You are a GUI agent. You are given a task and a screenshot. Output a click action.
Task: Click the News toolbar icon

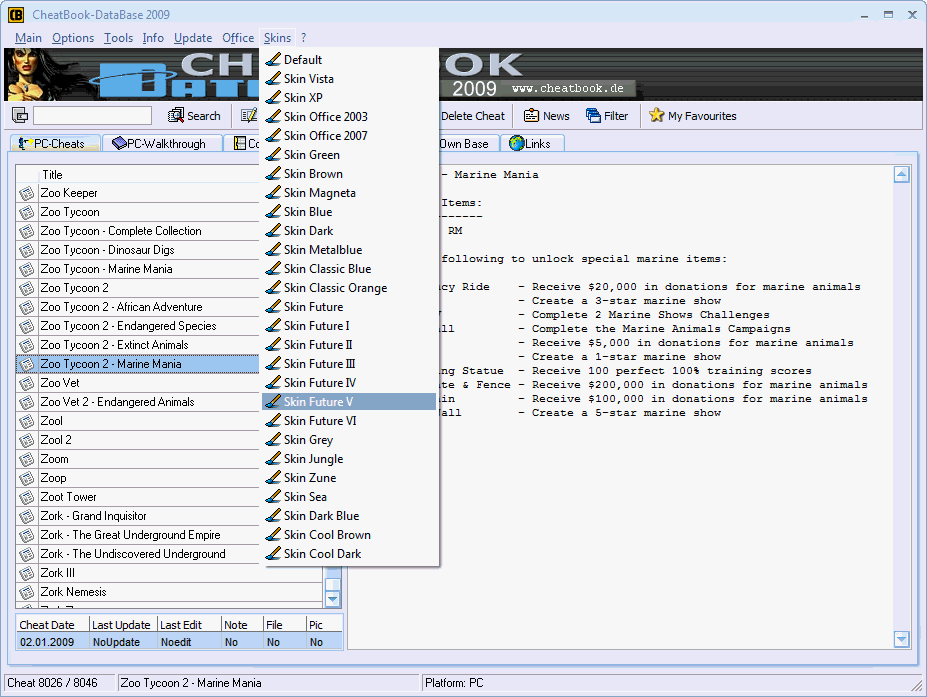[x=532, y=116]
